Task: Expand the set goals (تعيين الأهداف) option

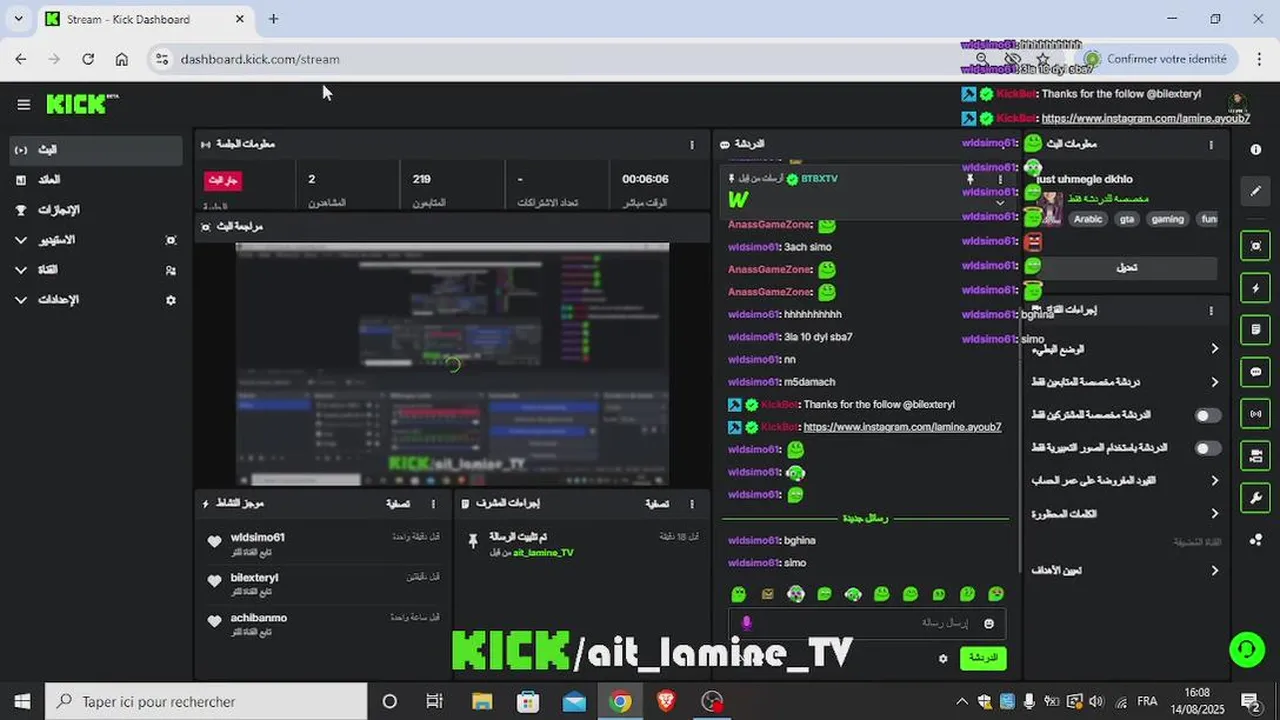Action: tap(1125, 571)
